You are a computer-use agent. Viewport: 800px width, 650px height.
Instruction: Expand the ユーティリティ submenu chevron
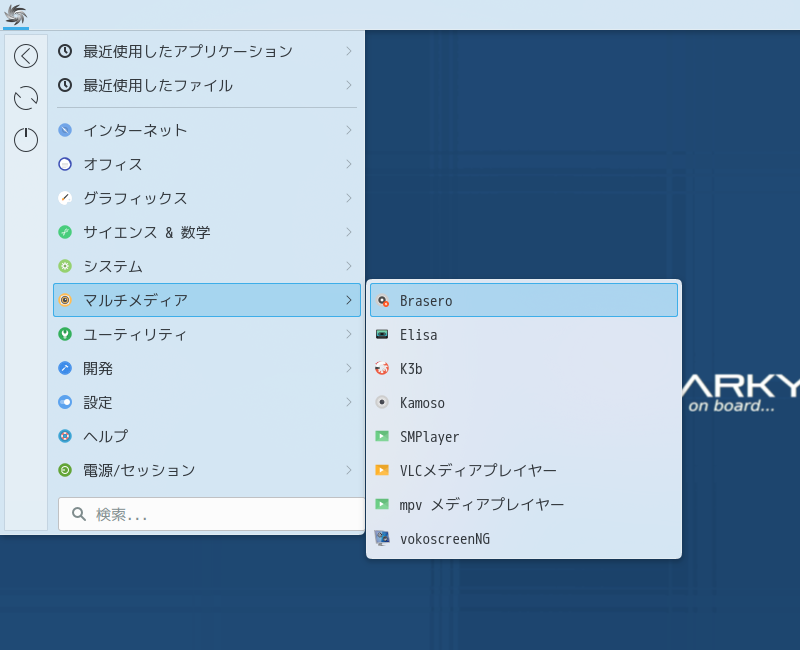pyautogui.click(x=349, y=334)
